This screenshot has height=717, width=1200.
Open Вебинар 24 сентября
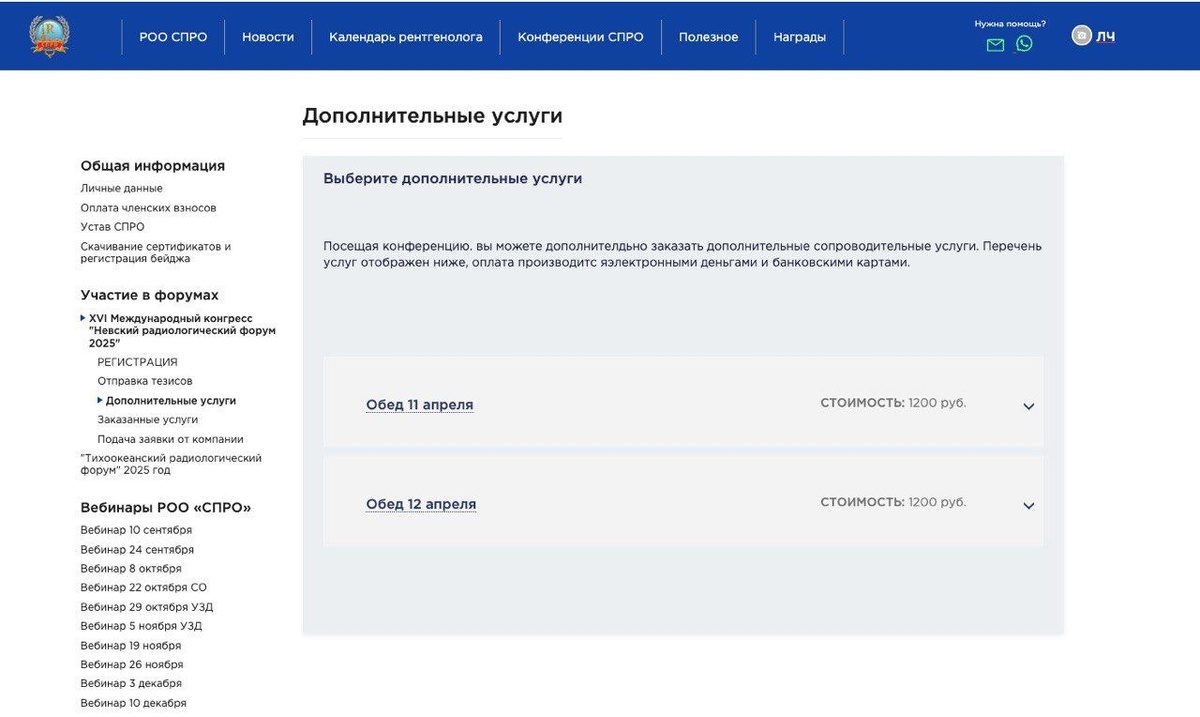[x=137, y=550]
